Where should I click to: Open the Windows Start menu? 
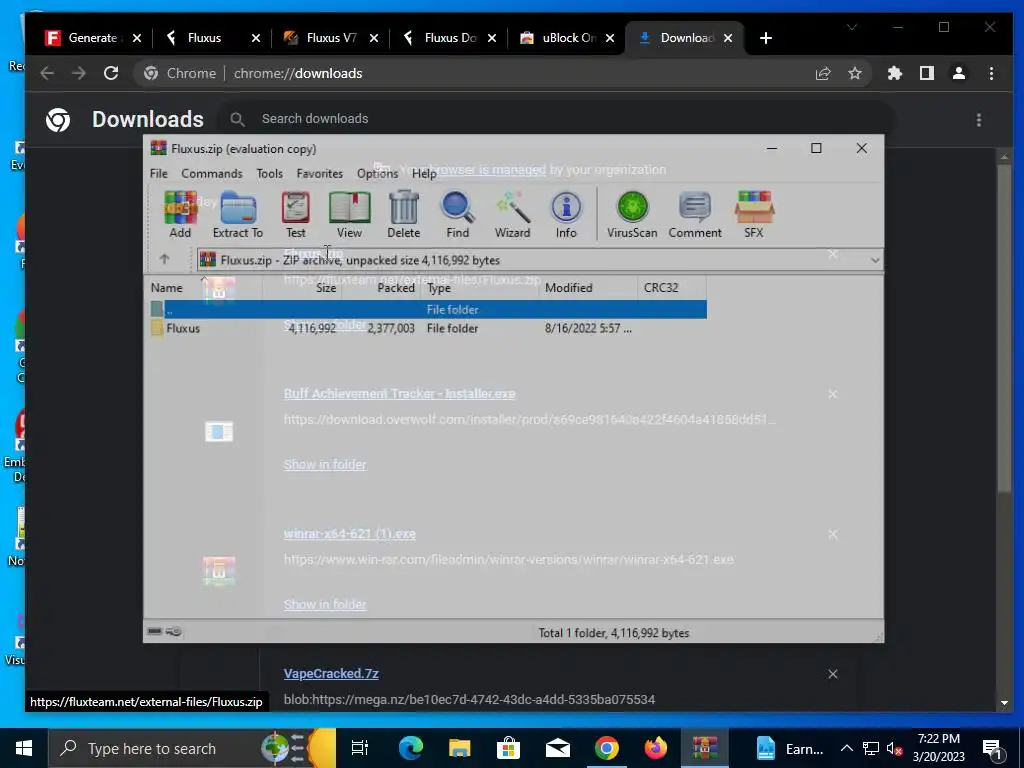tap(24, 748)
